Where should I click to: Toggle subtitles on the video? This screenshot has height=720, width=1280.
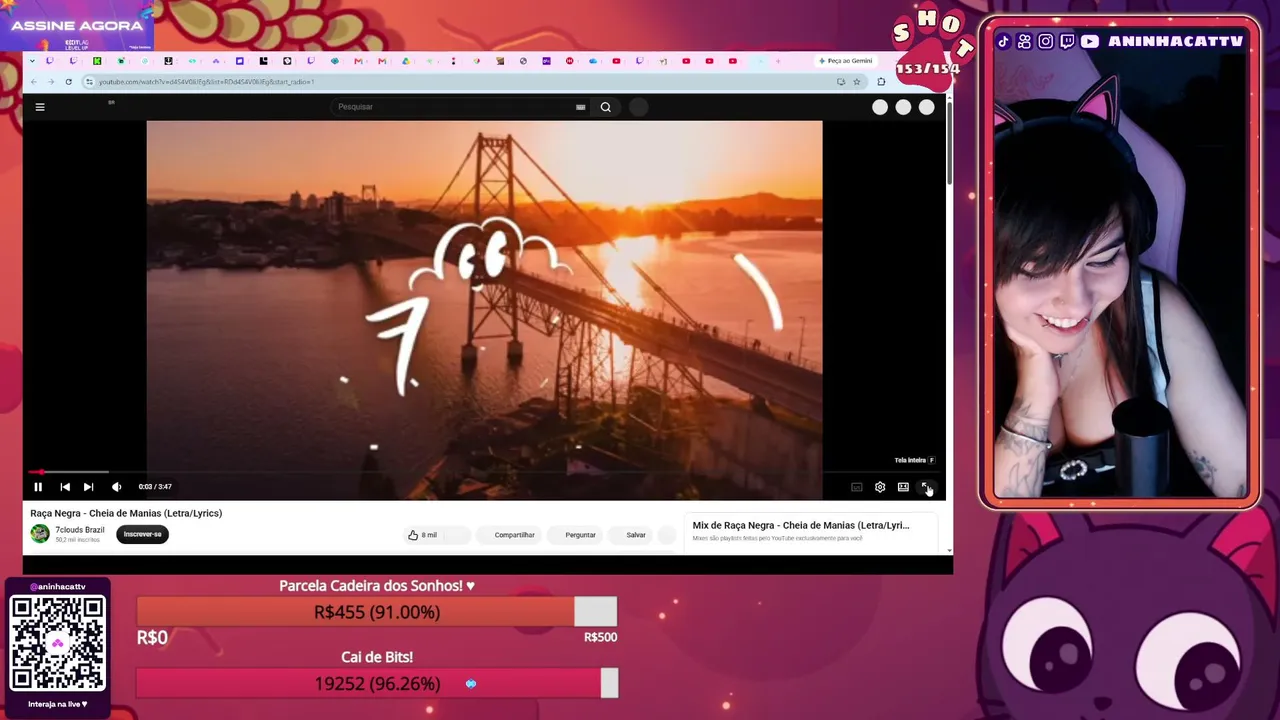tap(857, 487)
